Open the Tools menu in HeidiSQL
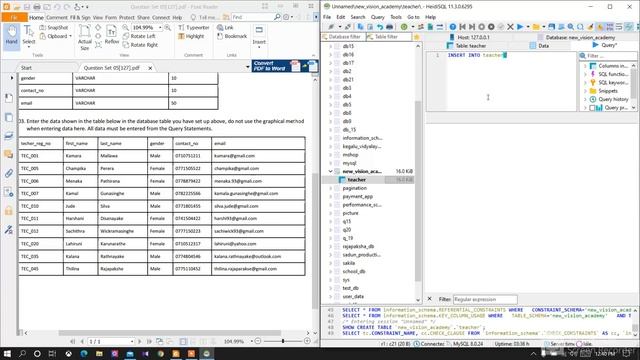640x360 pixels. (x=396, y=17)
